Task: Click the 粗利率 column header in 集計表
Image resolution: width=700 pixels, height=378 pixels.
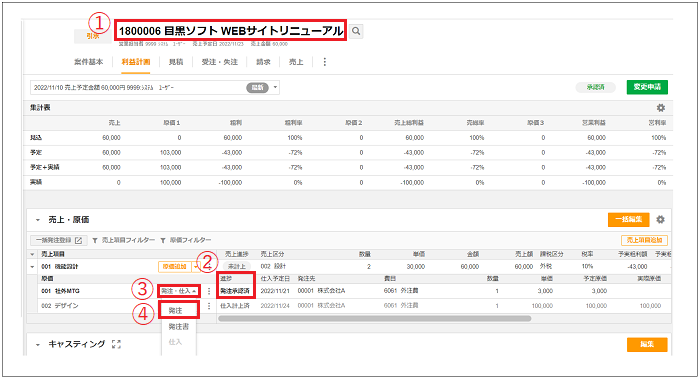Action: click(x=293, y=123)
